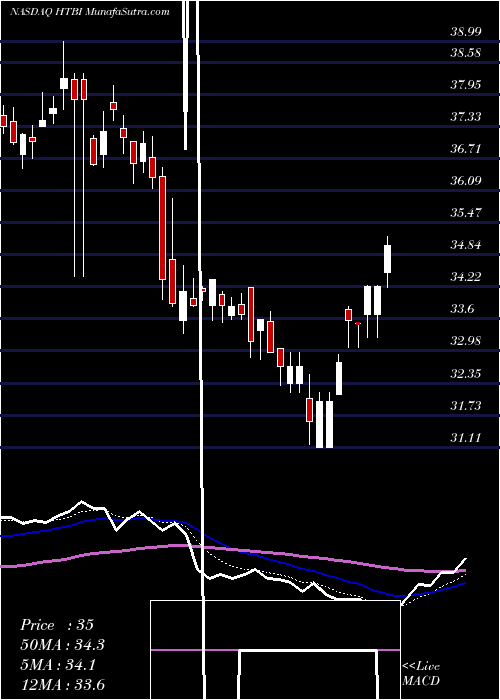Image resolution: width=500 pixels, height=700 pixels.
Task: Click the 33.6 price axis label
Action: 462,309
